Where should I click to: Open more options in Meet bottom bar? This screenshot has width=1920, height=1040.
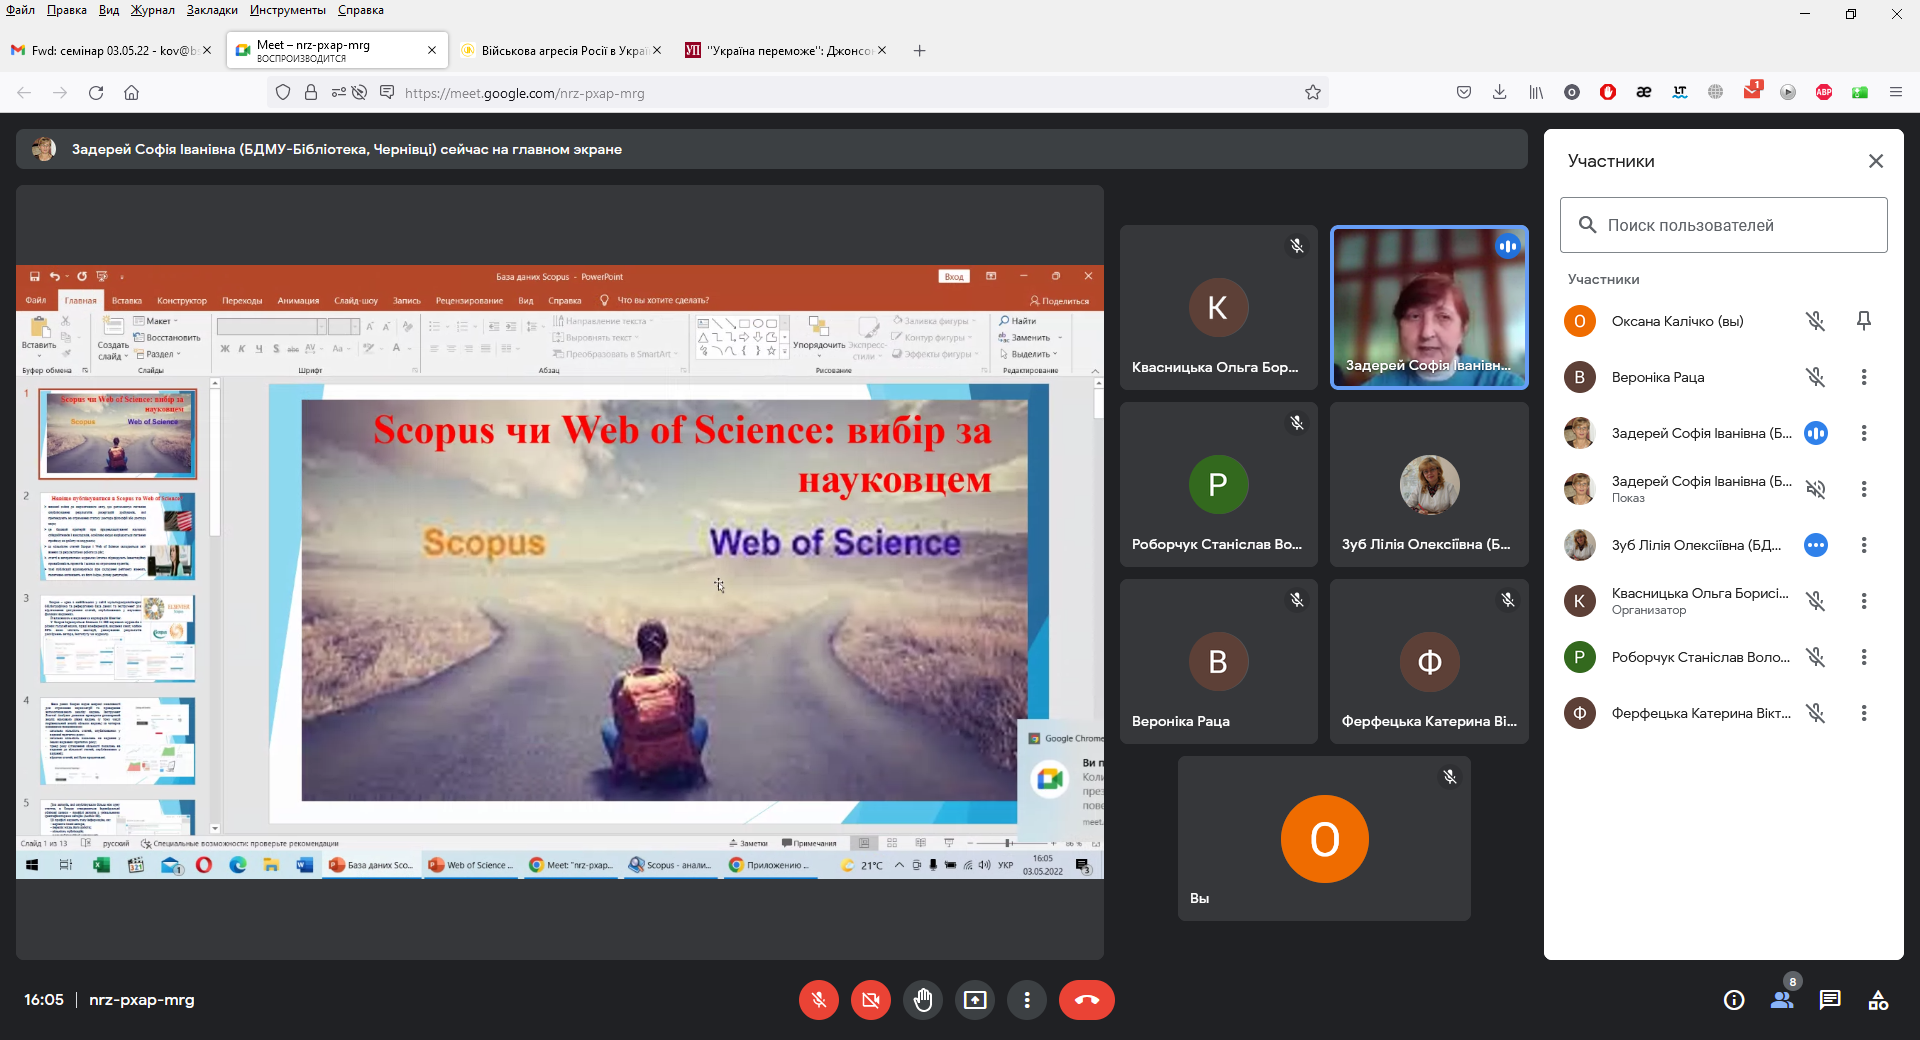click(1027, 1000)
